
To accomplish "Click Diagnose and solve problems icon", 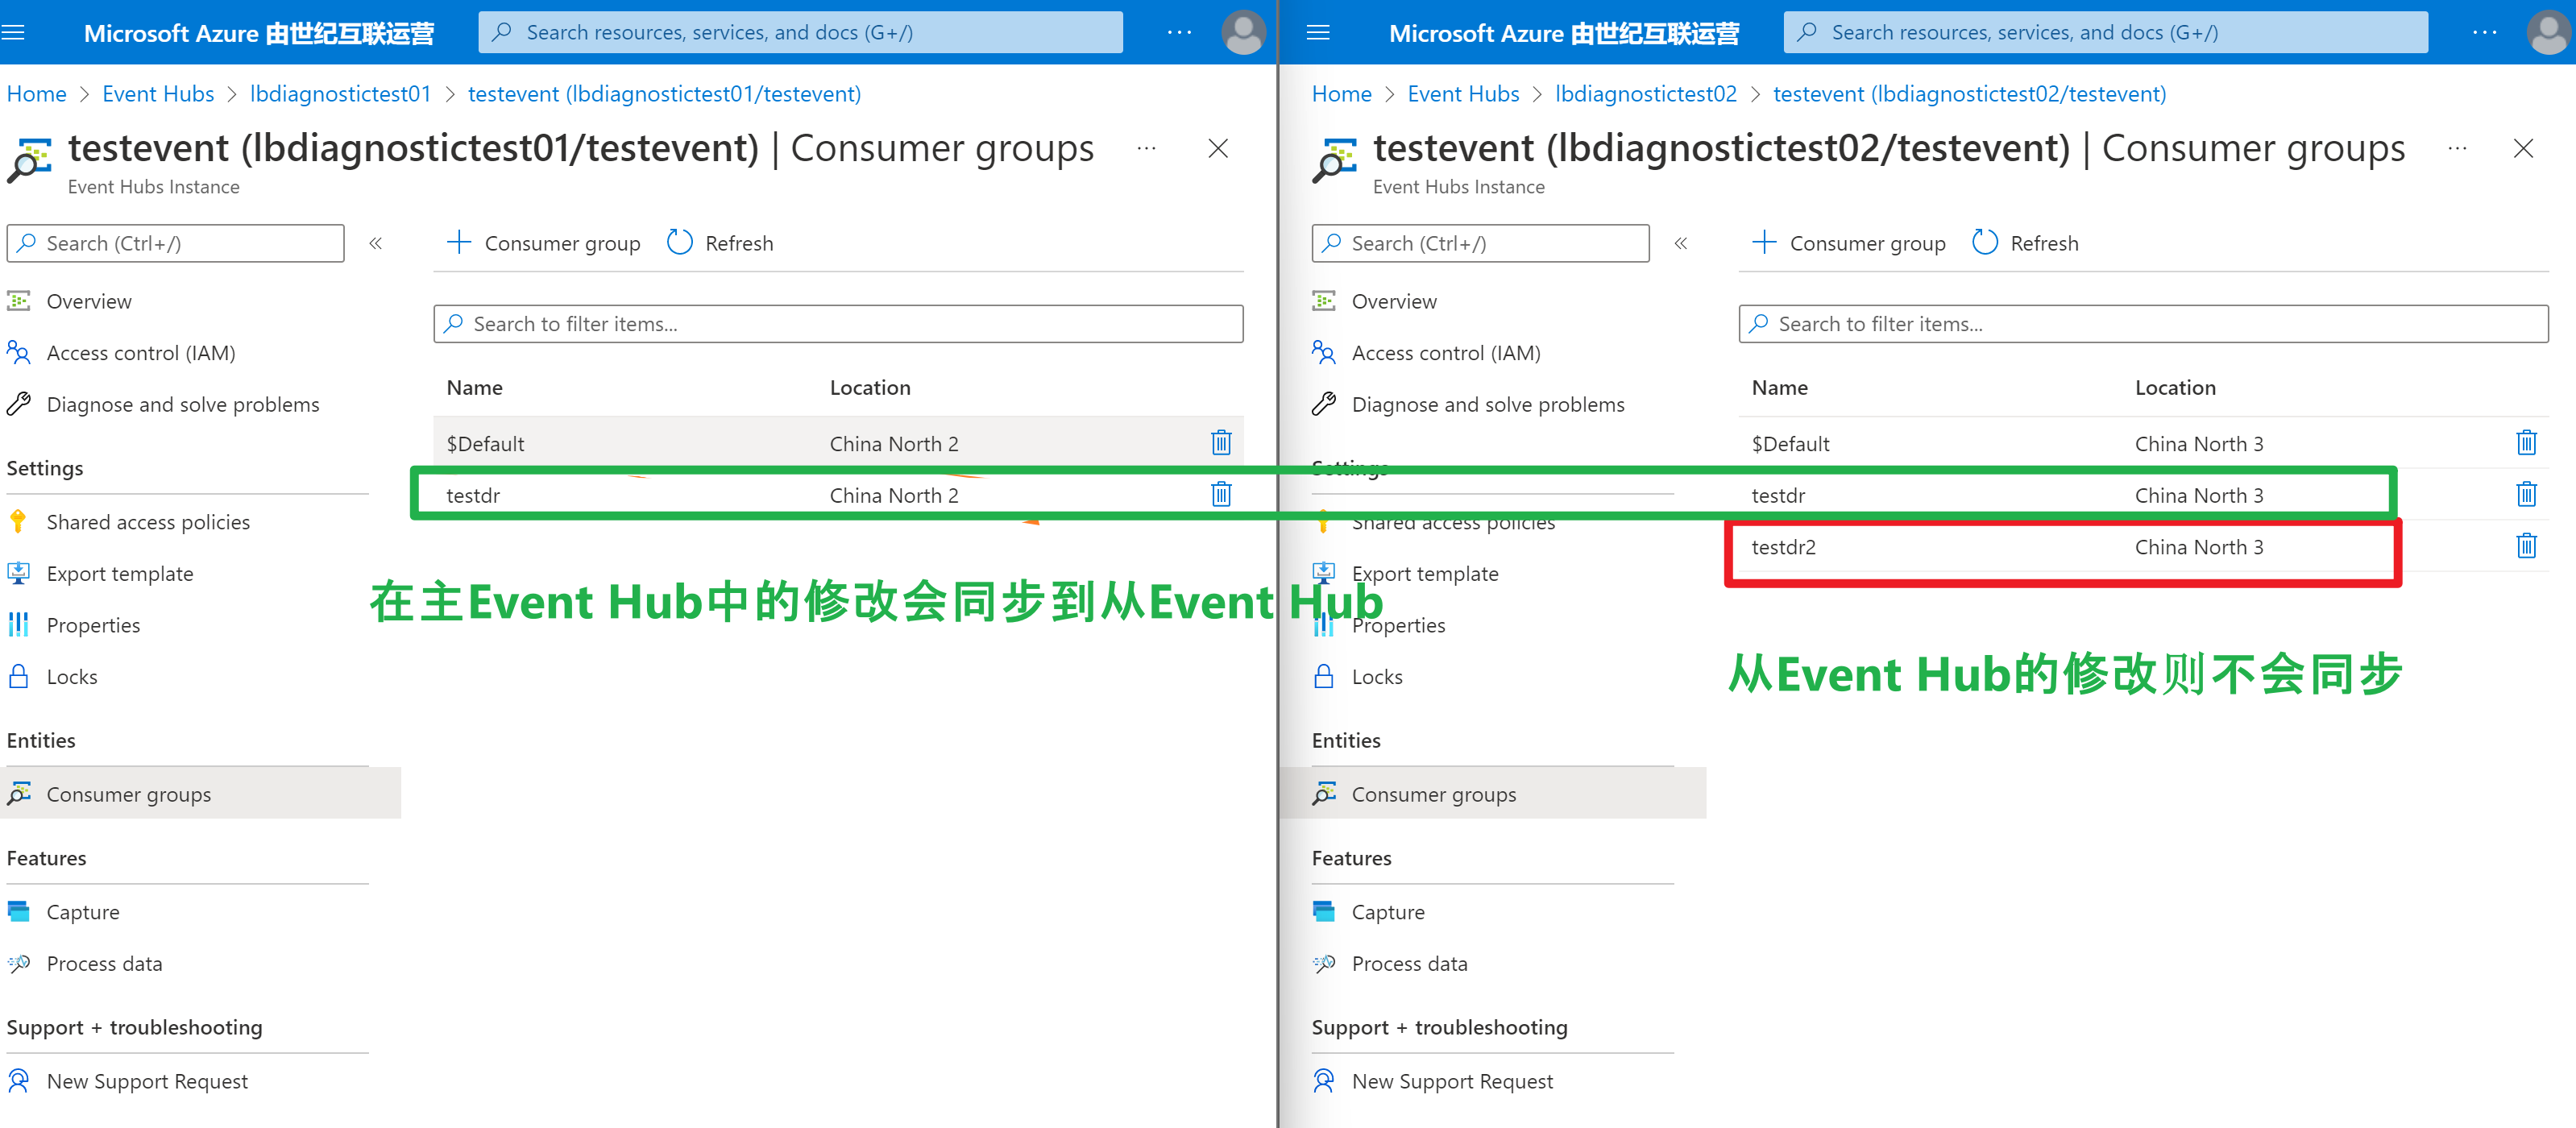I will [25, 404].
